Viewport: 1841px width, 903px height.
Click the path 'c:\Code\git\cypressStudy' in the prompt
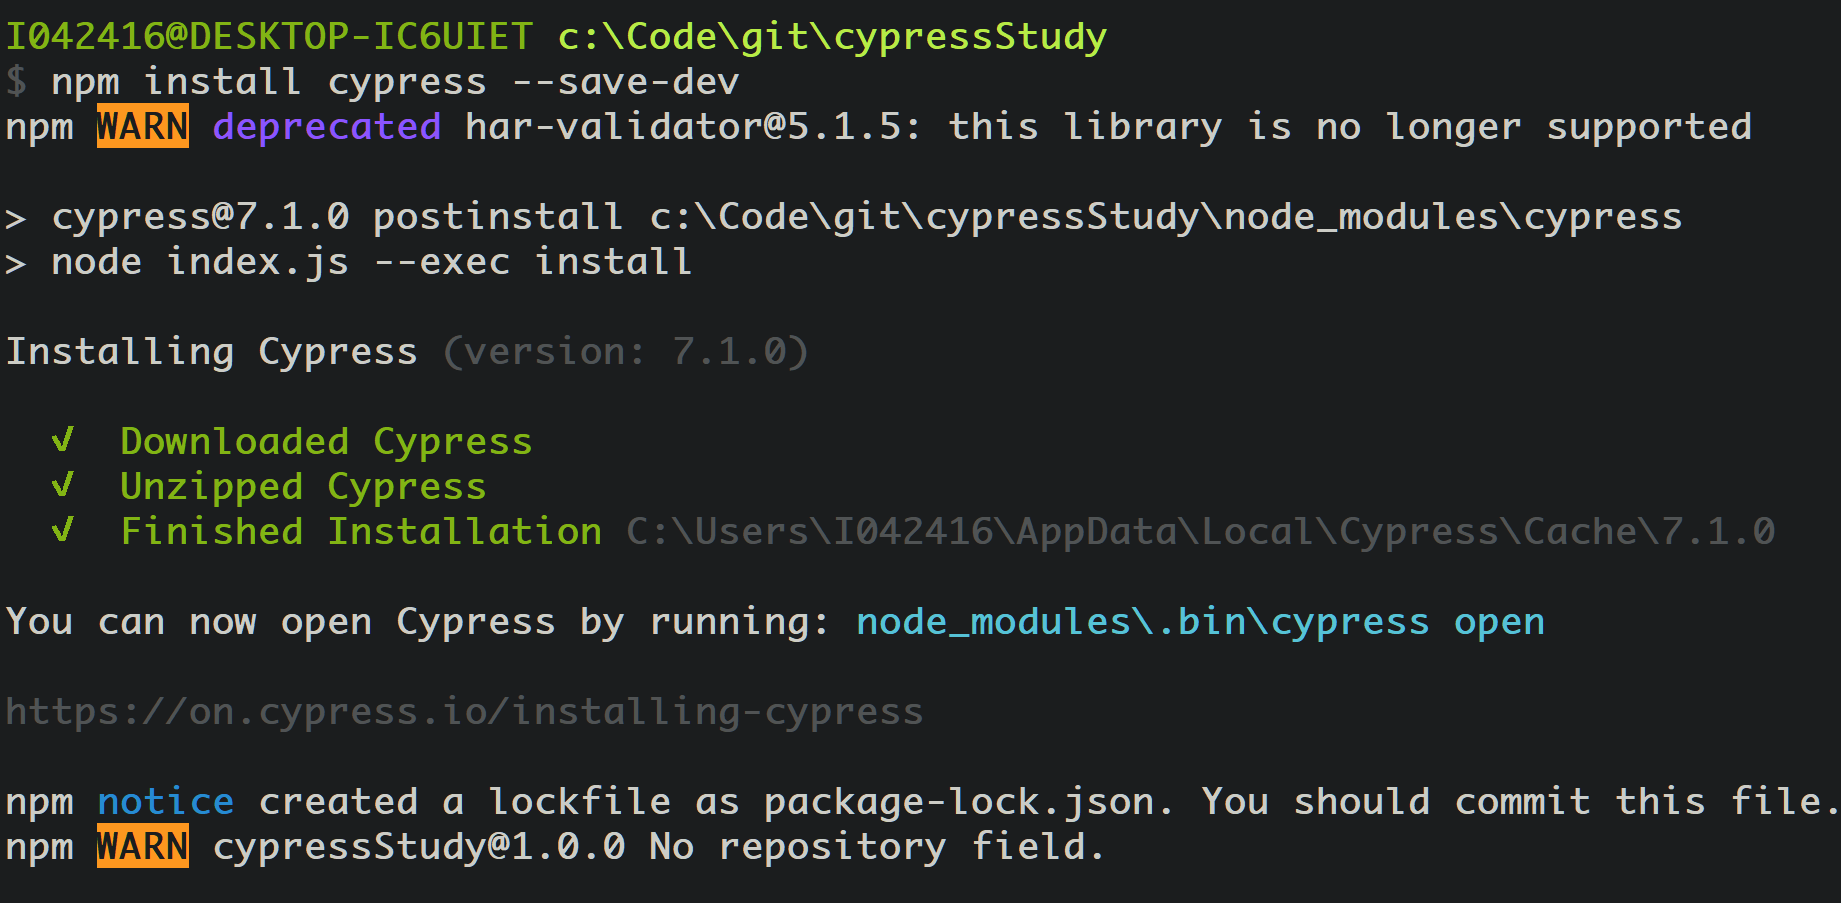[832, 37]
